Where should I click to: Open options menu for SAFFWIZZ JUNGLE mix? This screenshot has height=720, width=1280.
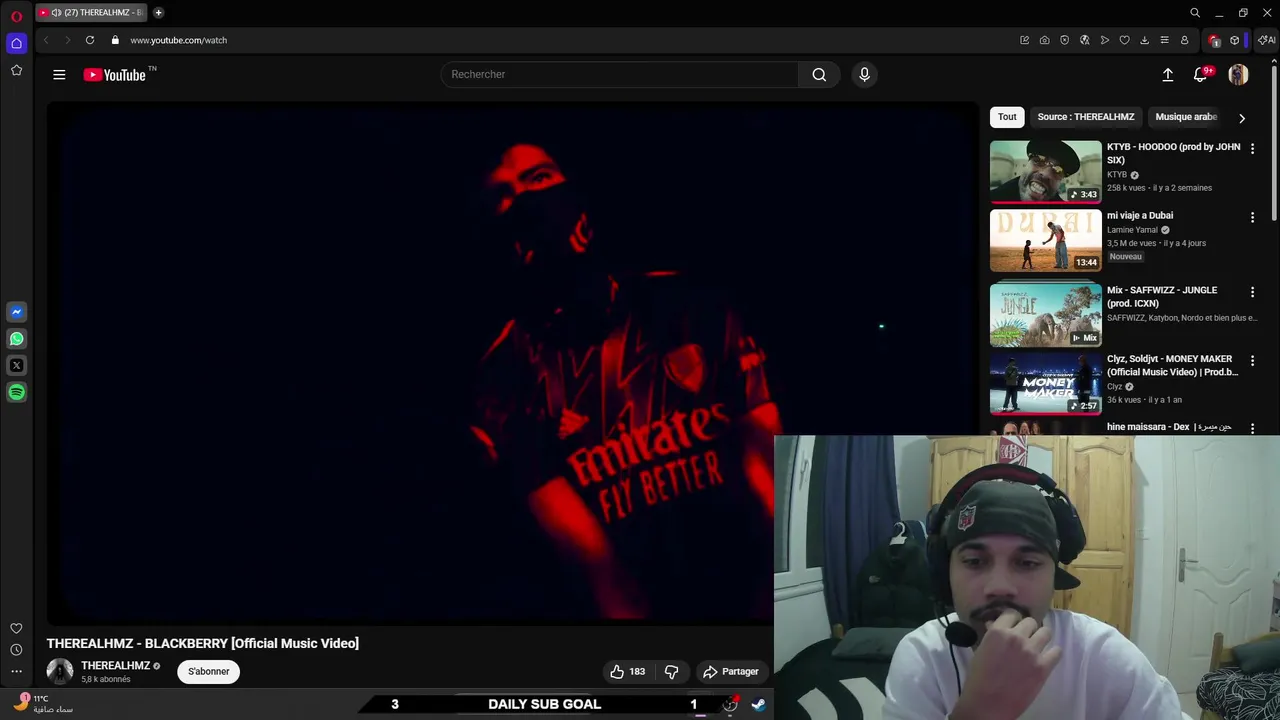[x=1252, y=292]
